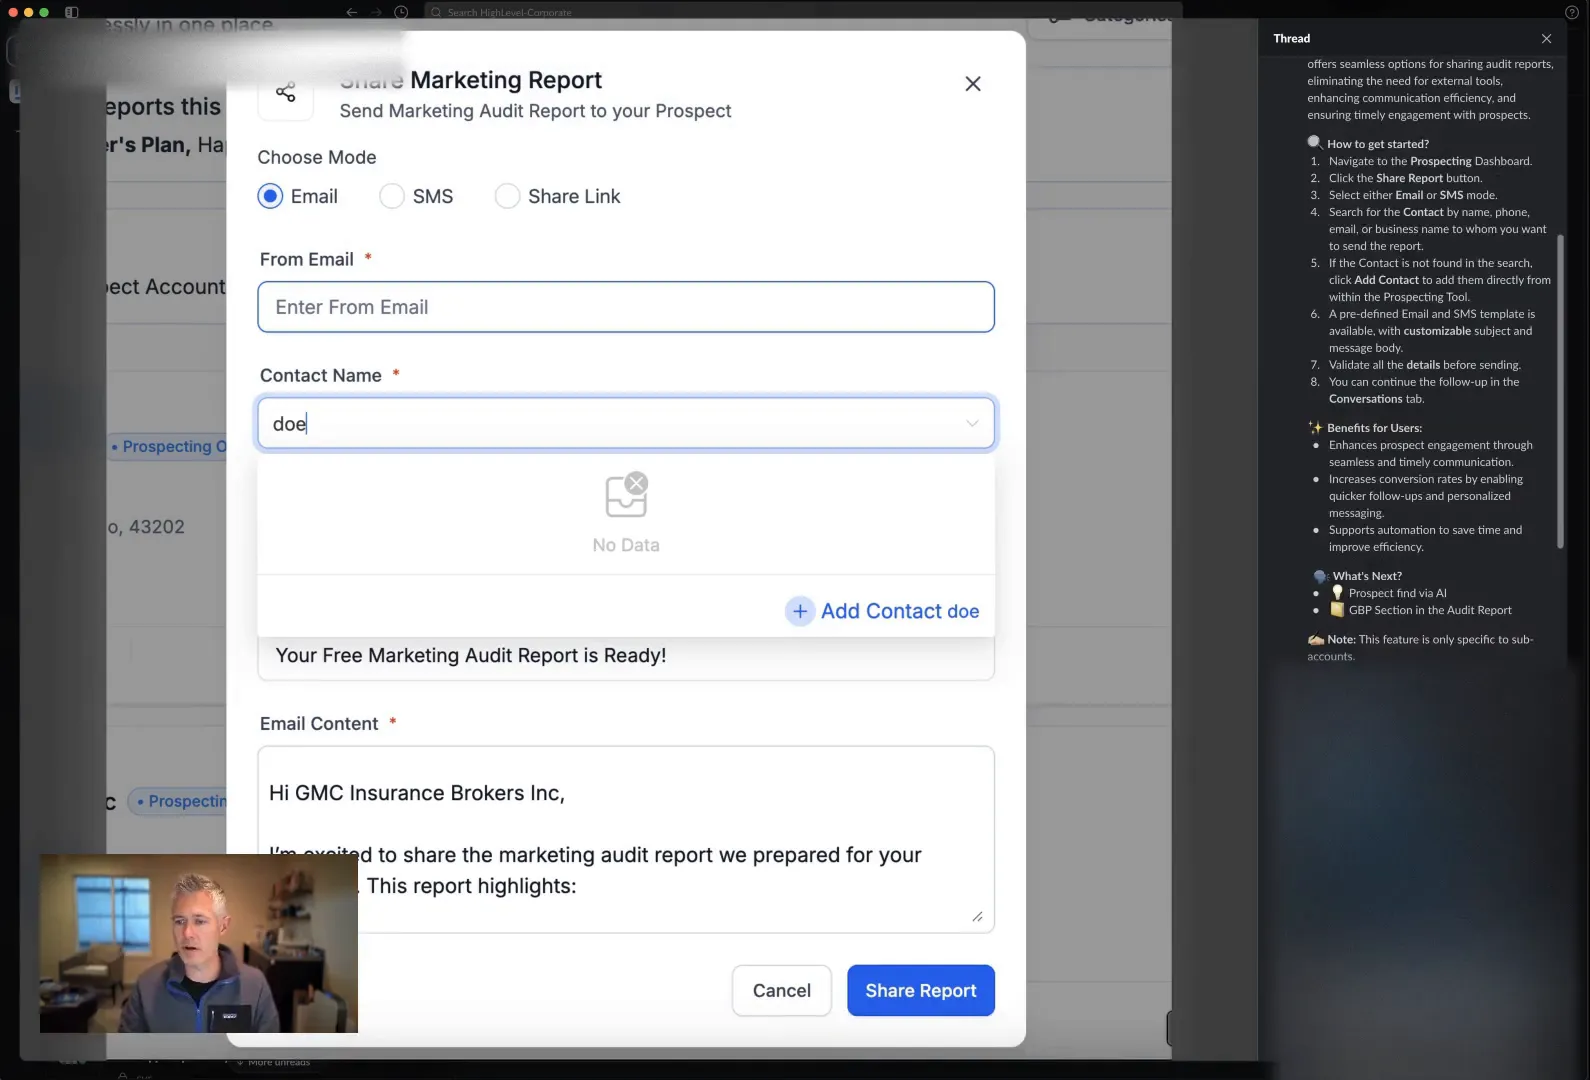Click the help icon at top right corner

[x=1571, y=12]
